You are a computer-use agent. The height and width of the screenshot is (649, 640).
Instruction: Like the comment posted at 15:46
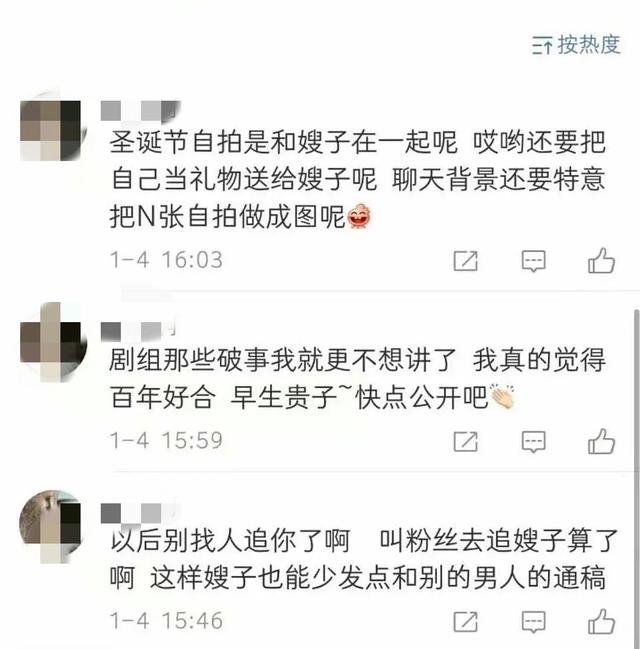pyautogui.click(x=601, y=621)
